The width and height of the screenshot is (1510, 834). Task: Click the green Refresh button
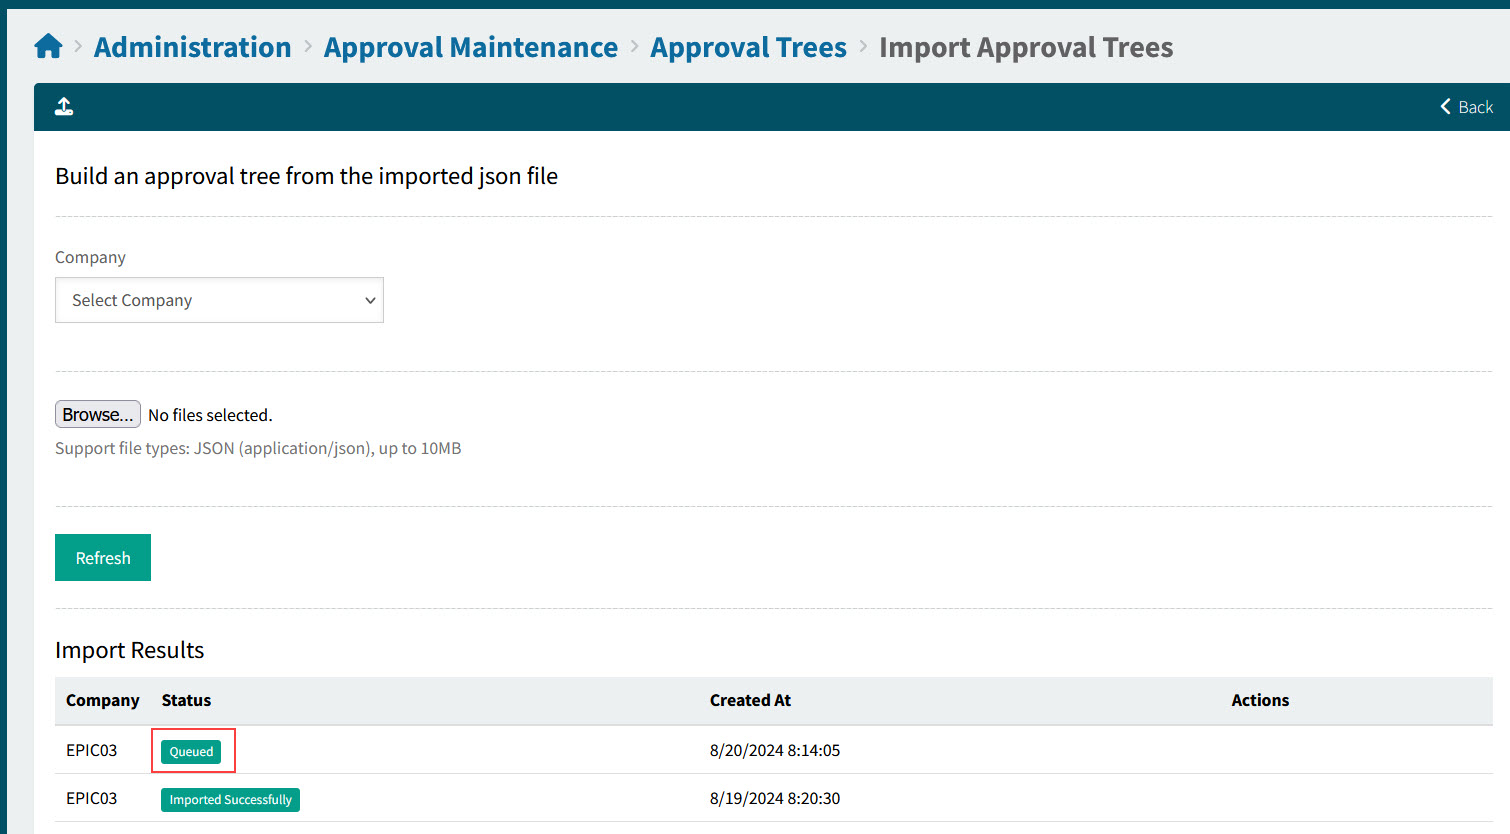(103, 558)
